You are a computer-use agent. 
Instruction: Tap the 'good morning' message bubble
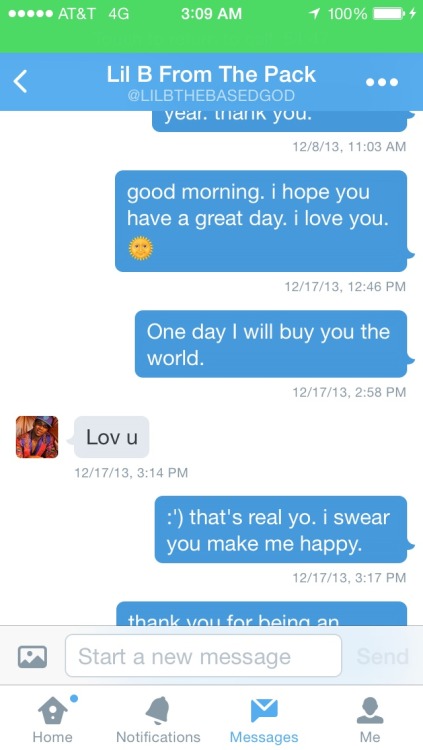(261, 221)
